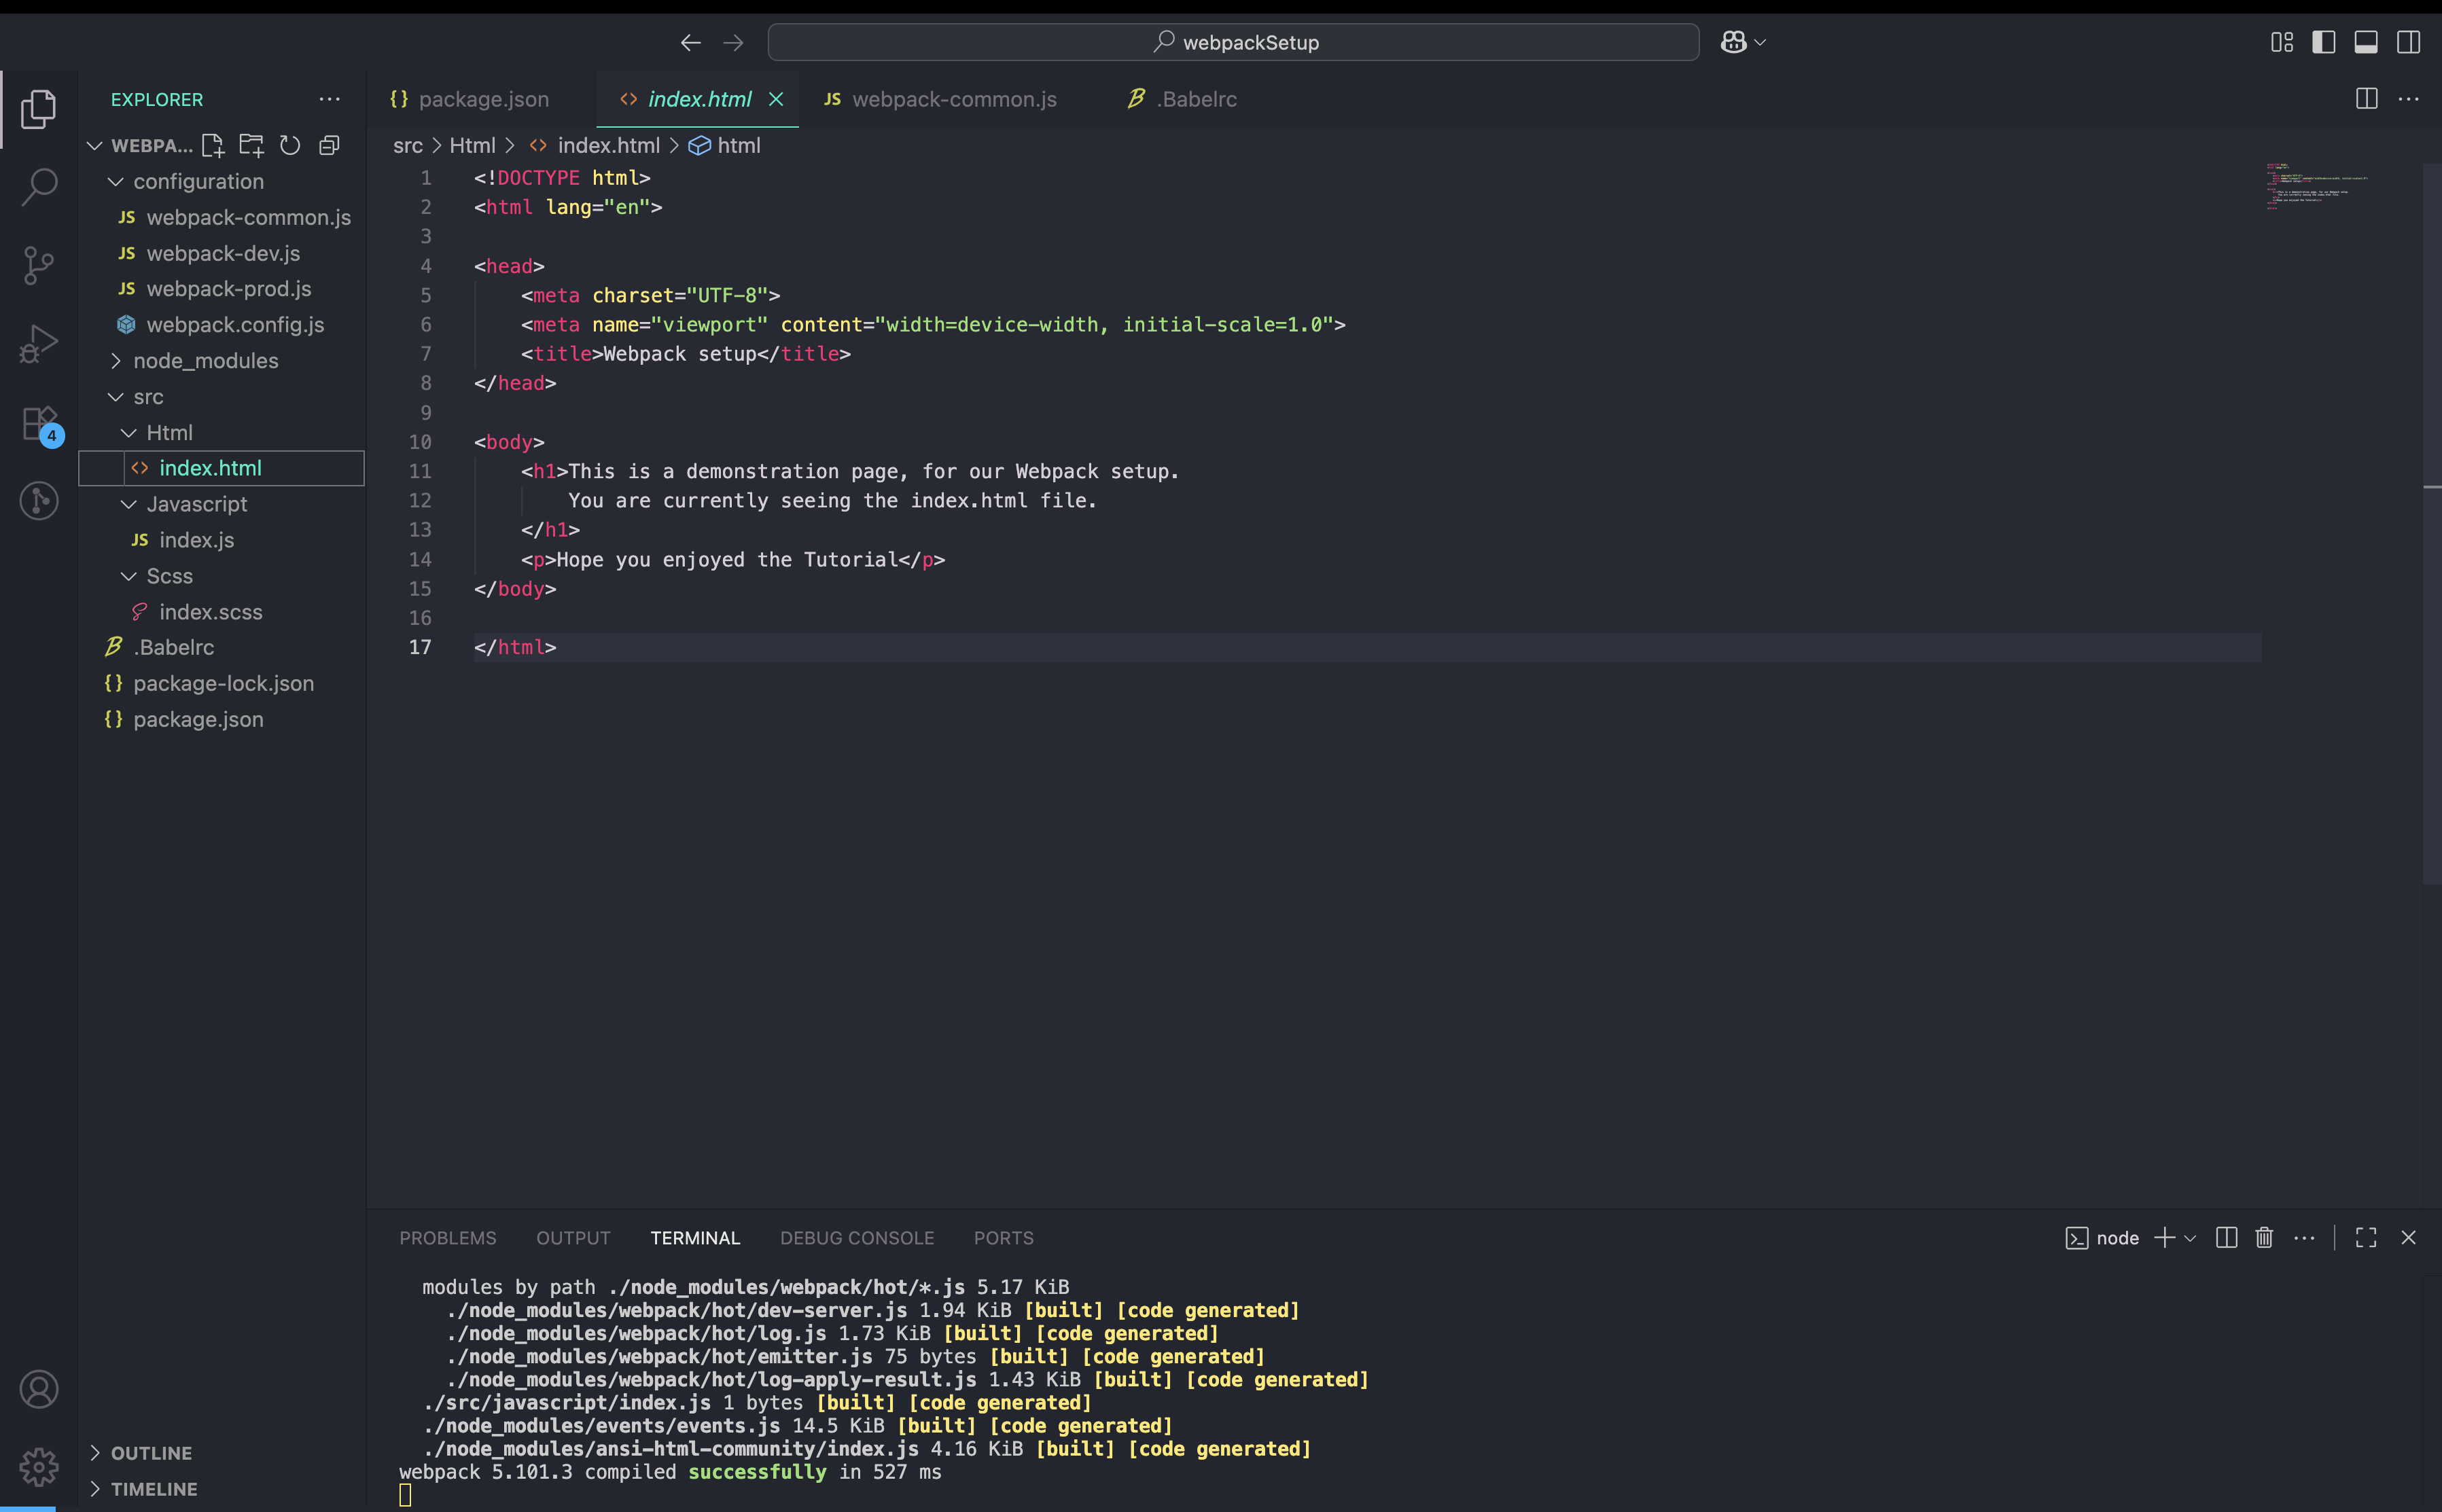The height and width of the screenshot is (1512, 2442).
Task: Open Copilot dropdown chevron
Action: pyautogui.click(x=1760, y=42)
